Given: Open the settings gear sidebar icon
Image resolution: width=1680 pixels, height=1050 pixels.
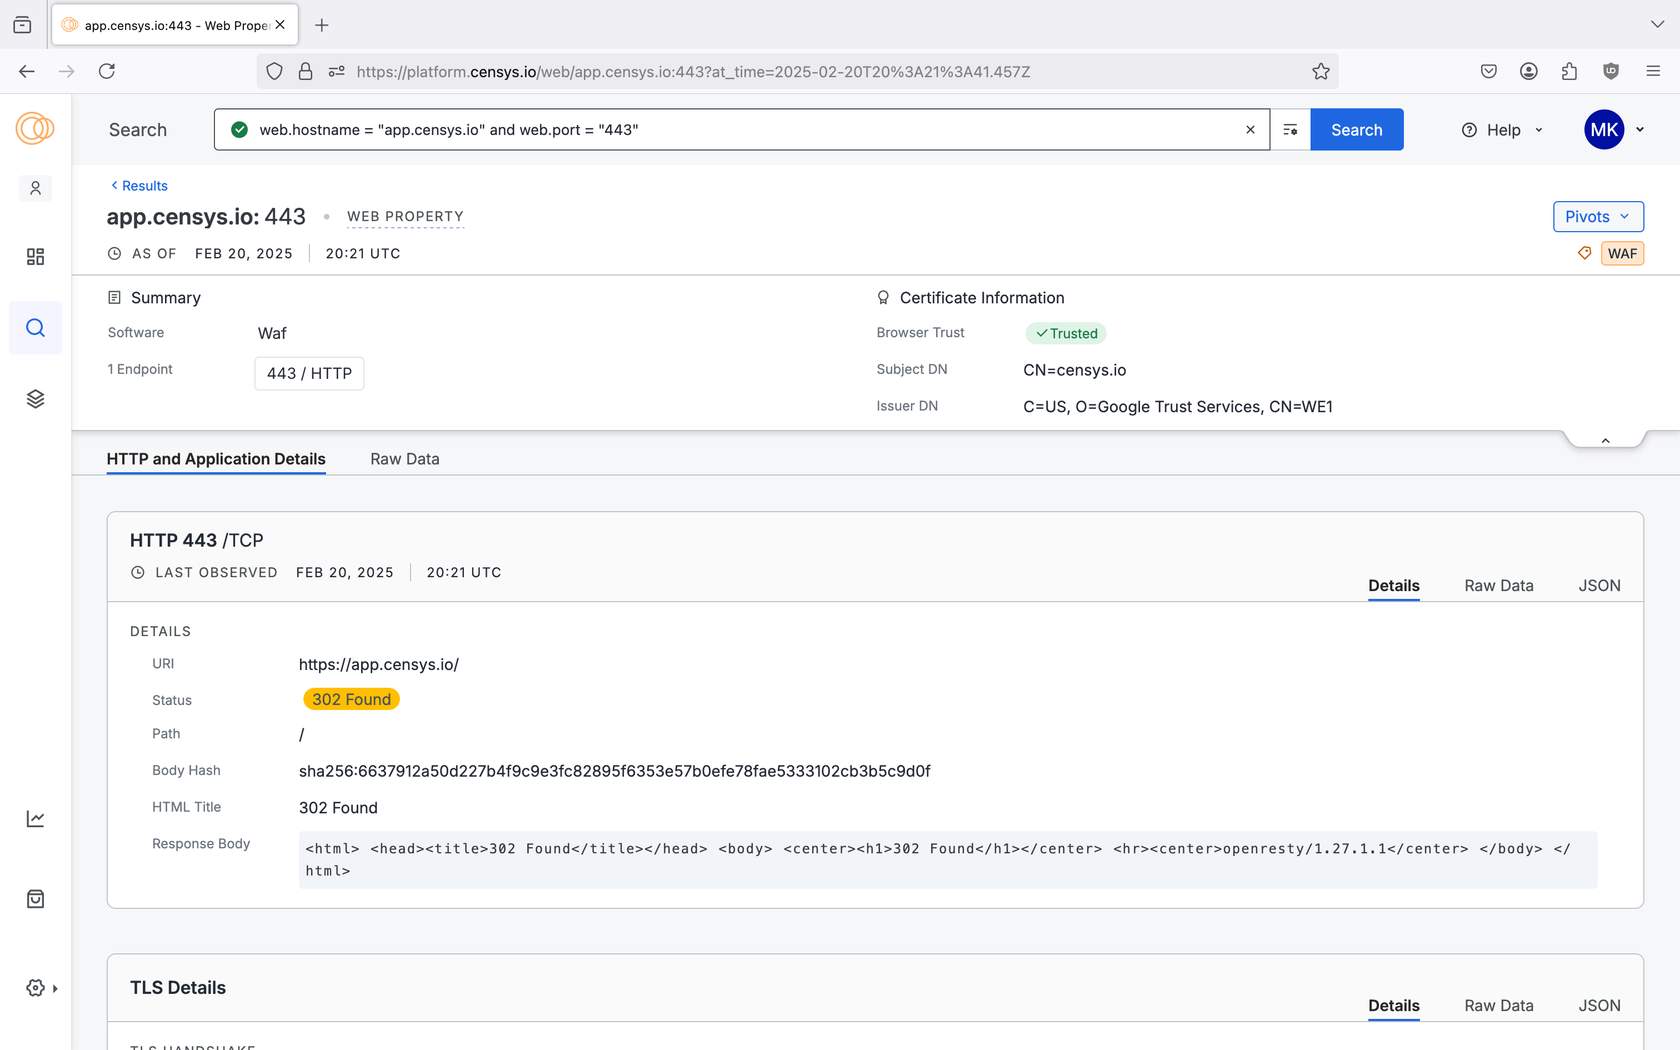Looking at the screenshot, I should click(x=35, y=988).
